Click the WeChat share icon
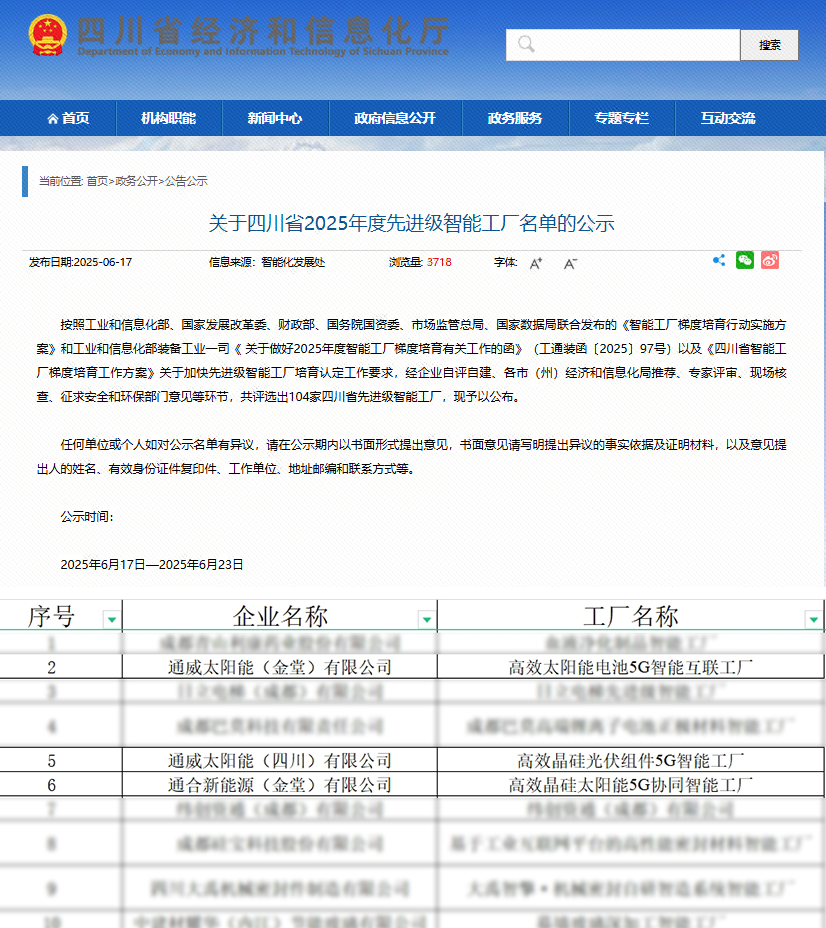The height and width of the screenshot is (928, 826). [744, 260]
